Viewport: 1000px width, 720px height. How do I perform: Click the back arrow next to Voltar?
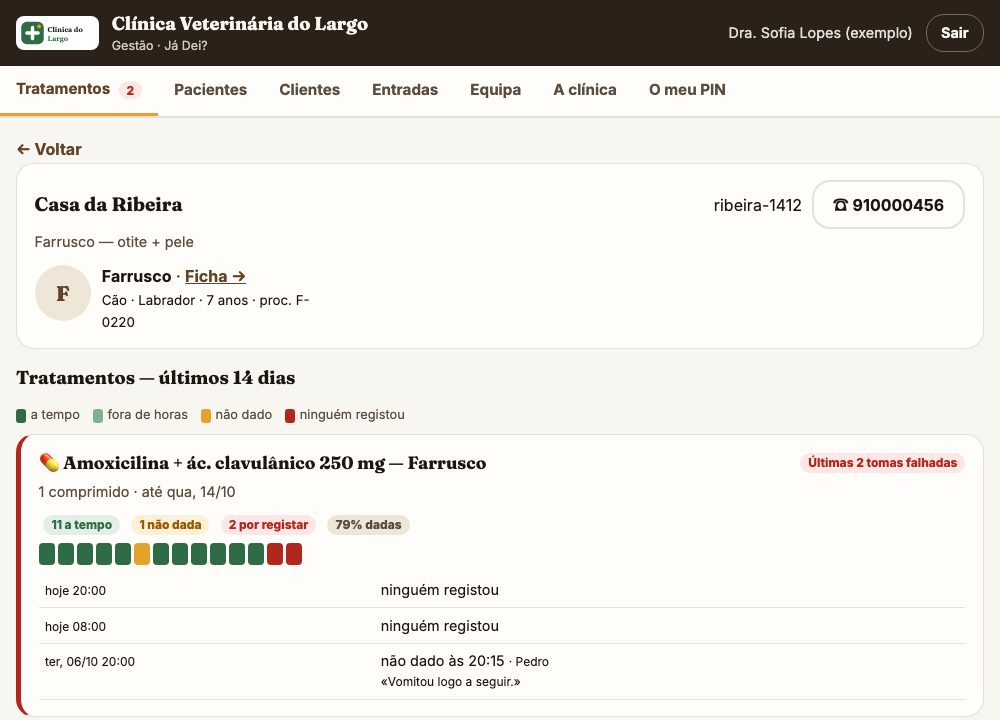point(24,149)
